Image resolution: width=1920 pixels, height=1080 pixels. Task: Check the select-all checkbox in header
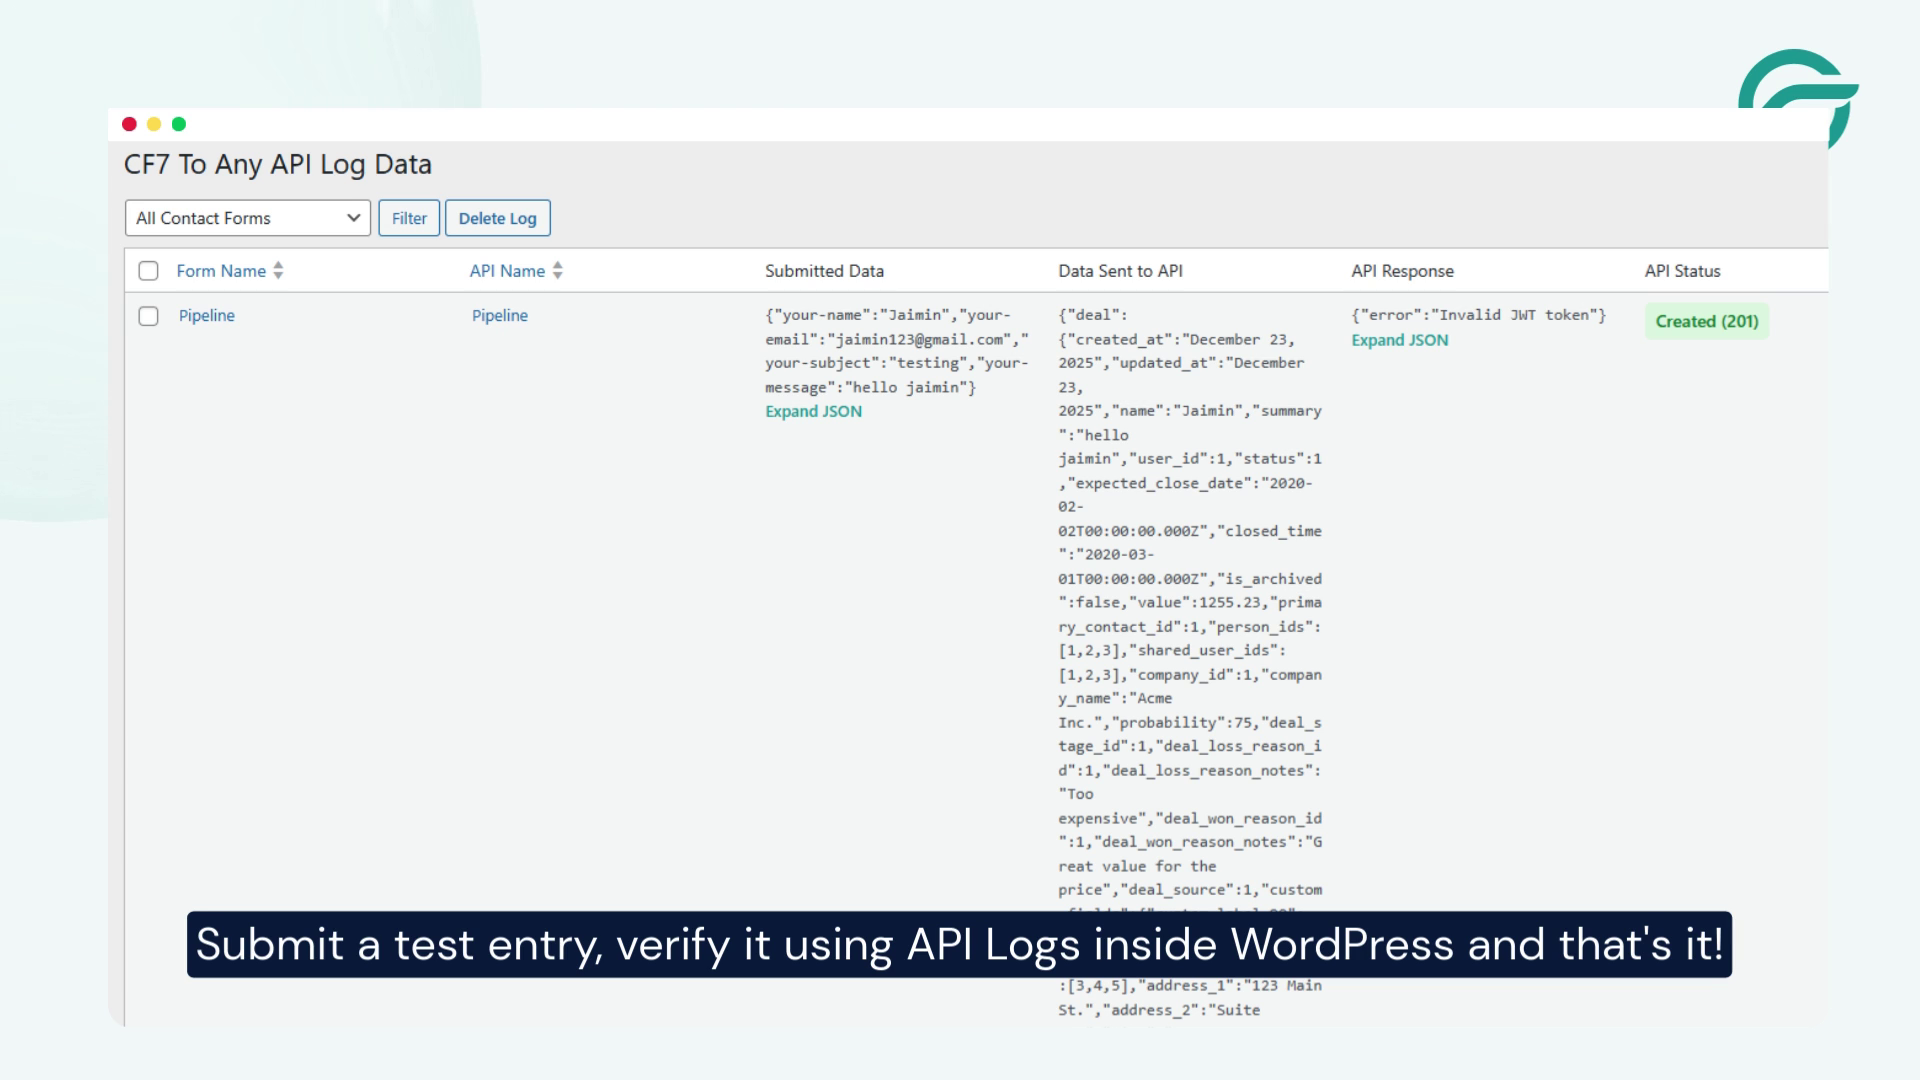[148, 270]
